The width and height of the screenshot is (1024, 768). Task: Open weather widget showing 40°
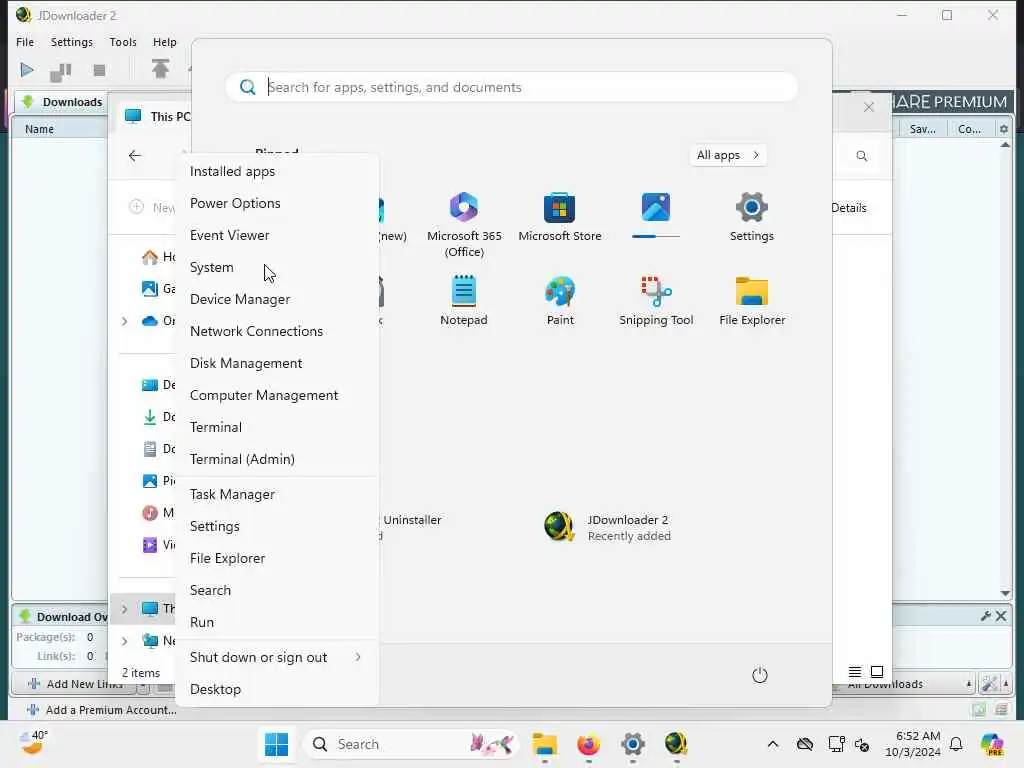tap(33, 743)
